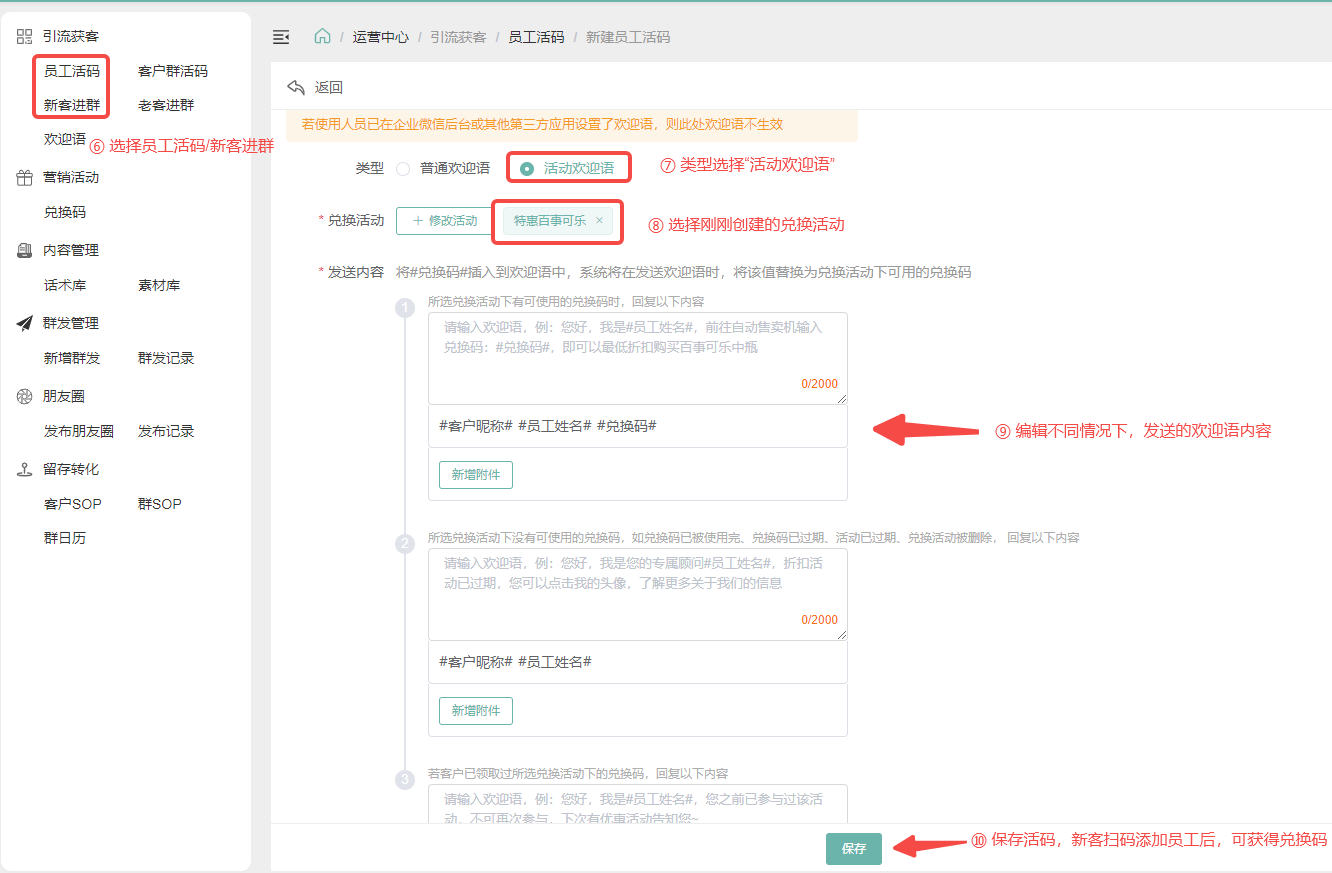Viewport: 1332px width, 873px height.
Task: Open the 内容管理 sidebar section
Action: (70, 251)
